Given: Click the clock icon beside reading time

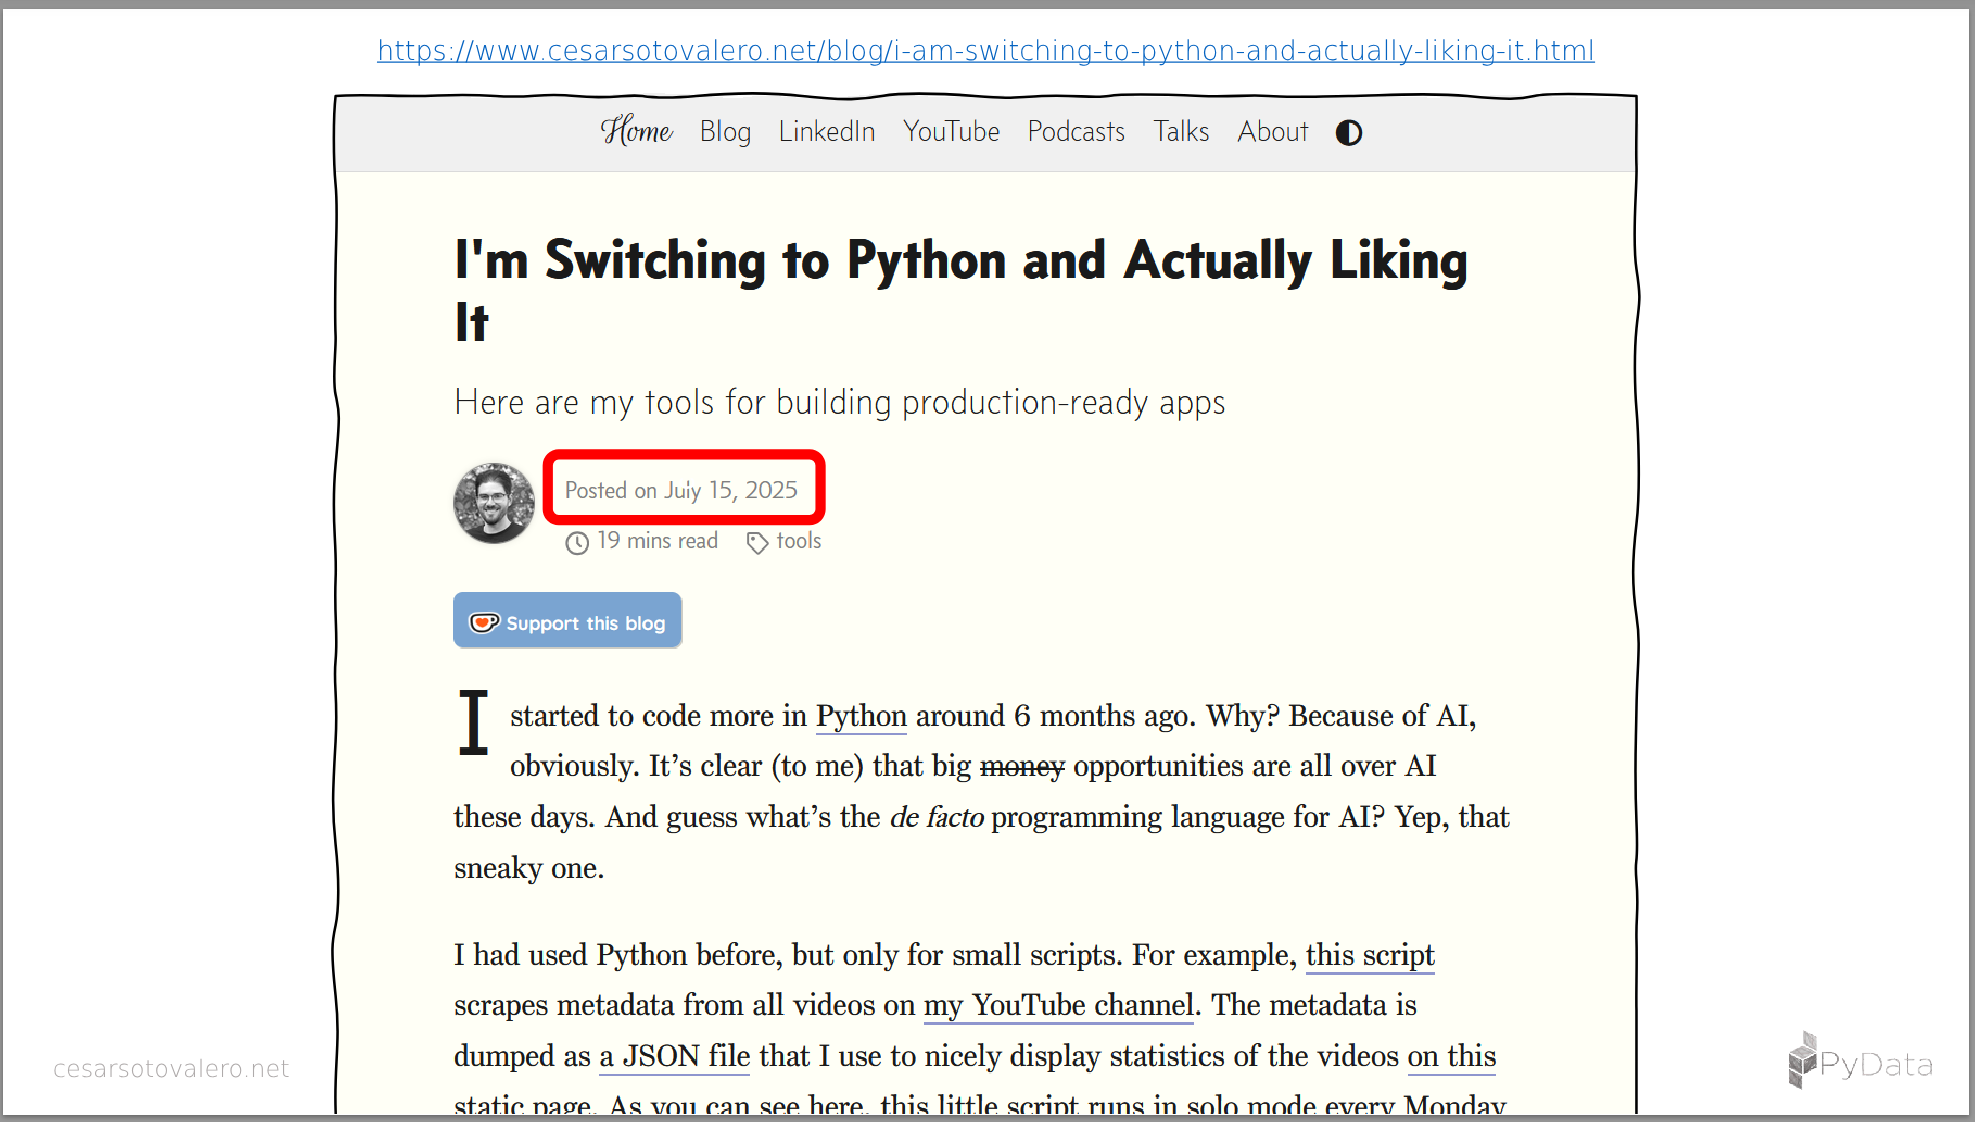Looking at the screenshot, I should [x=577, y=543].
